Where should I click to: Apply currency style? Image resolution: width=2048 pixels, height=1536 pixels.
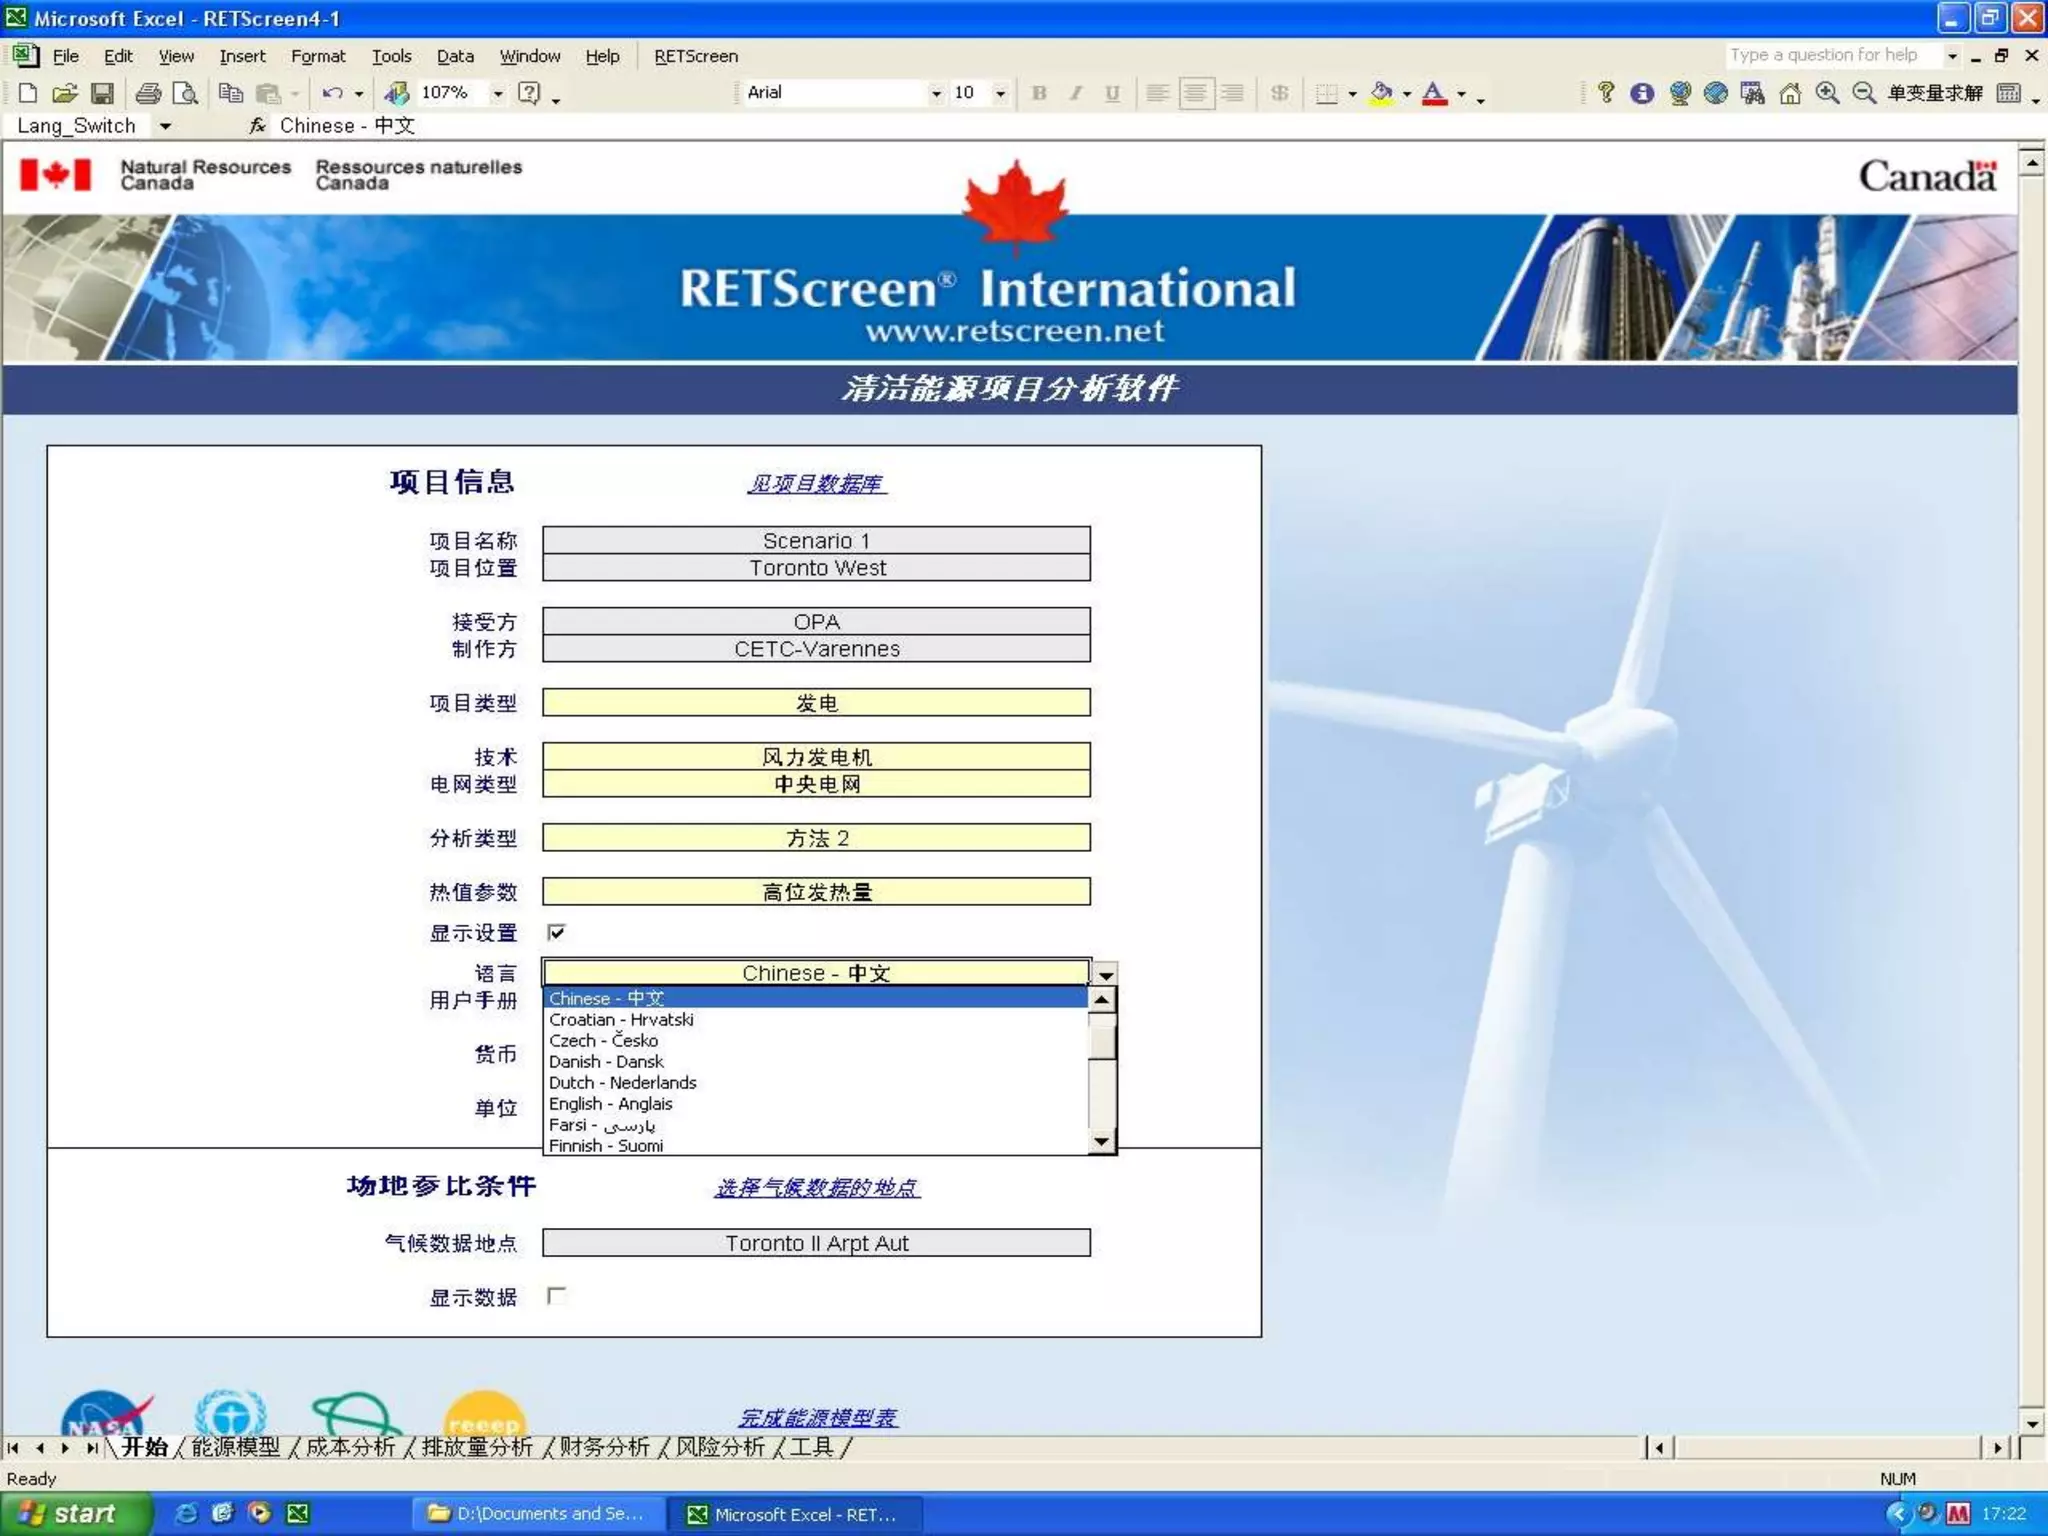coord(1279,93)
